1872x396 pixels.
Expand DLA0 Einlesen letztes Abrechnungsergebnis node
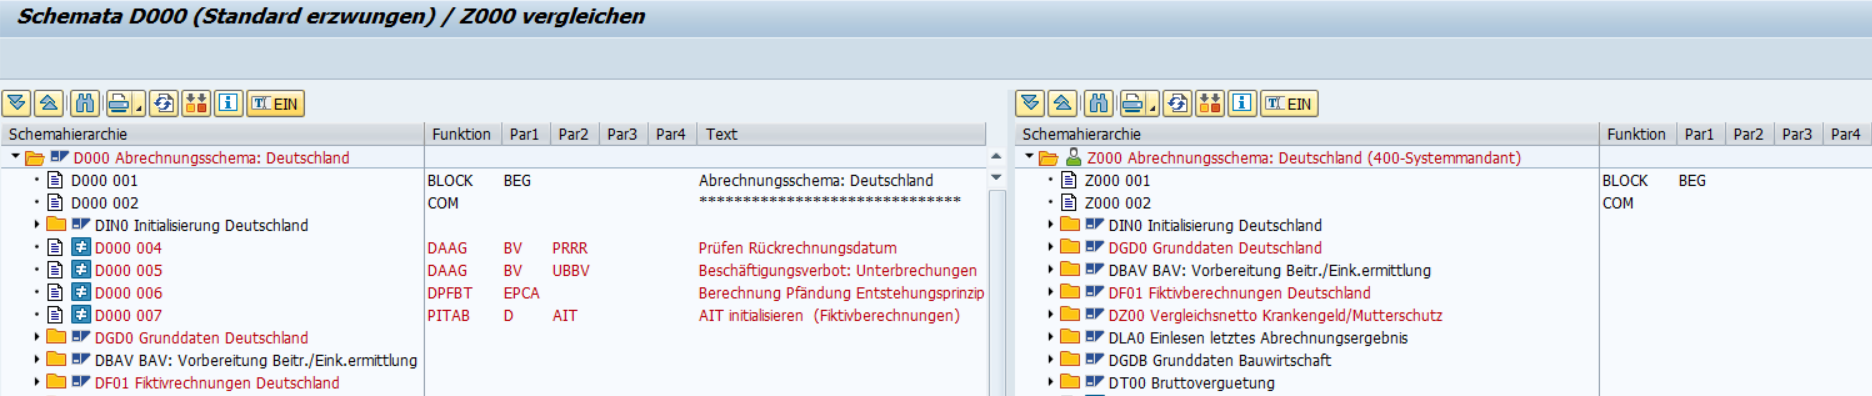coord(1051,337)
